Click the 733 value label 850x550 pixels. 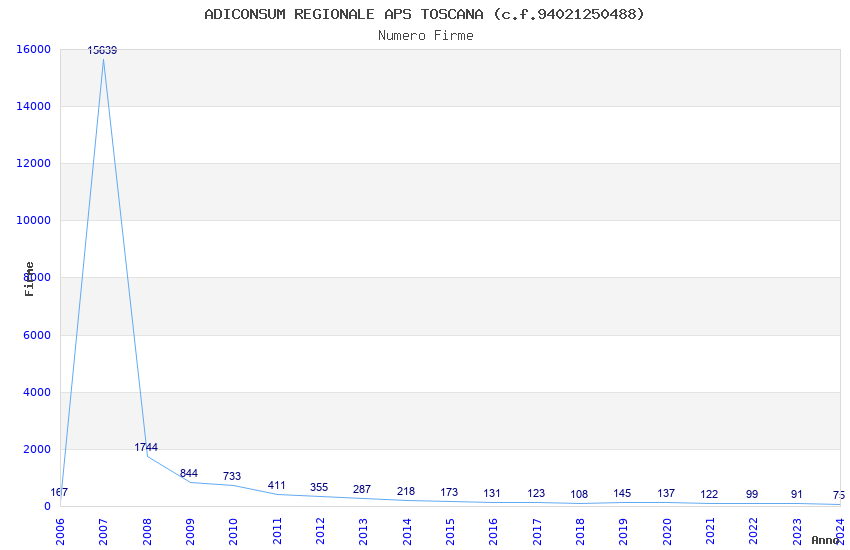point(231,476)
